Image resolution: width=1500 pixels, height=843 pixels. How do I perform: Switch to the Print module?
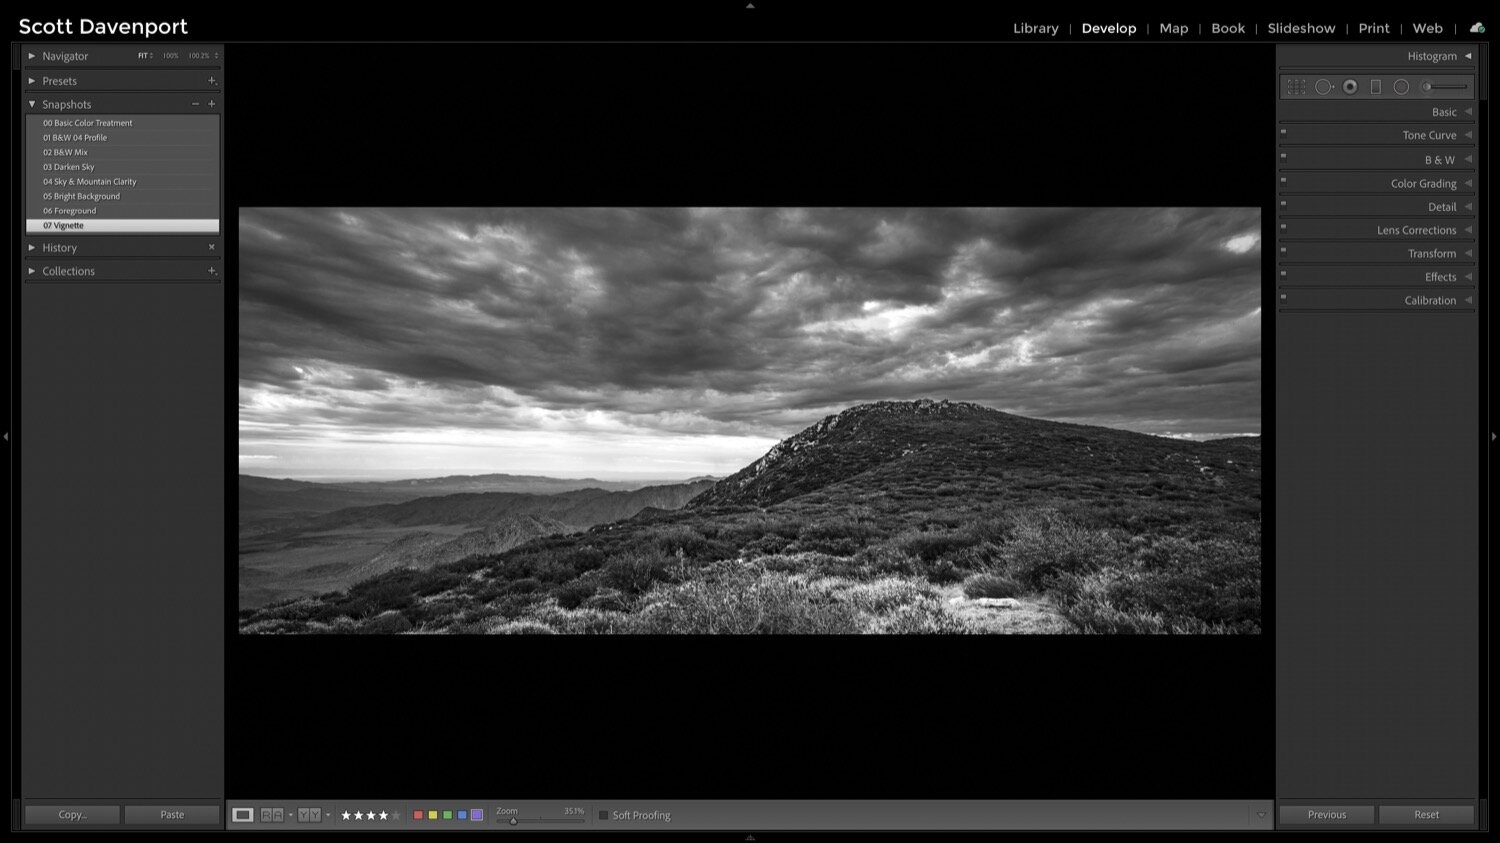pyautogui.click(x=1374, y=28)
